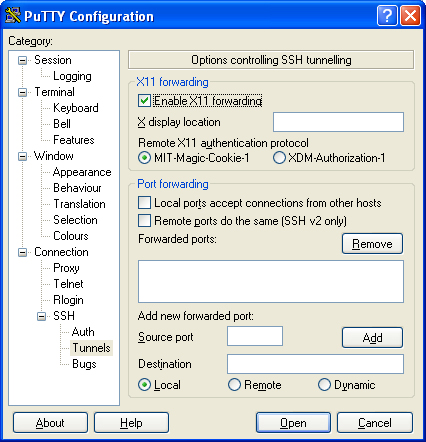This screenshot has width=426, height=442.
Task: Go to the Proxy settings category
Action: pos(66,268)
